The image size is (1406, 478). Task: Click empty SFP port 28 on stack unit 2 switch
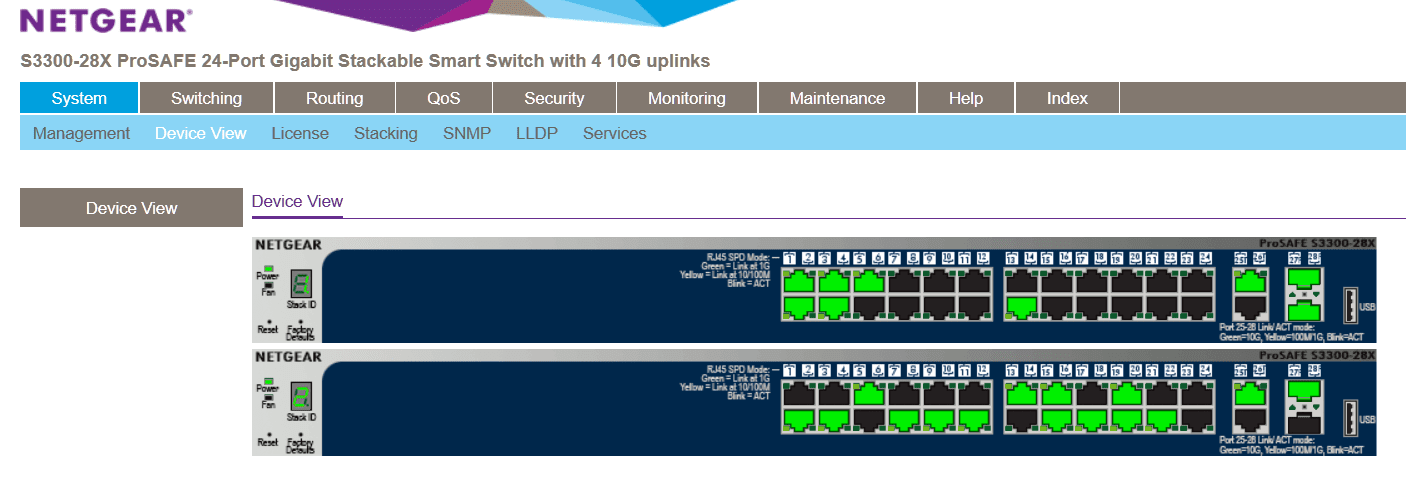point(1302,421)
